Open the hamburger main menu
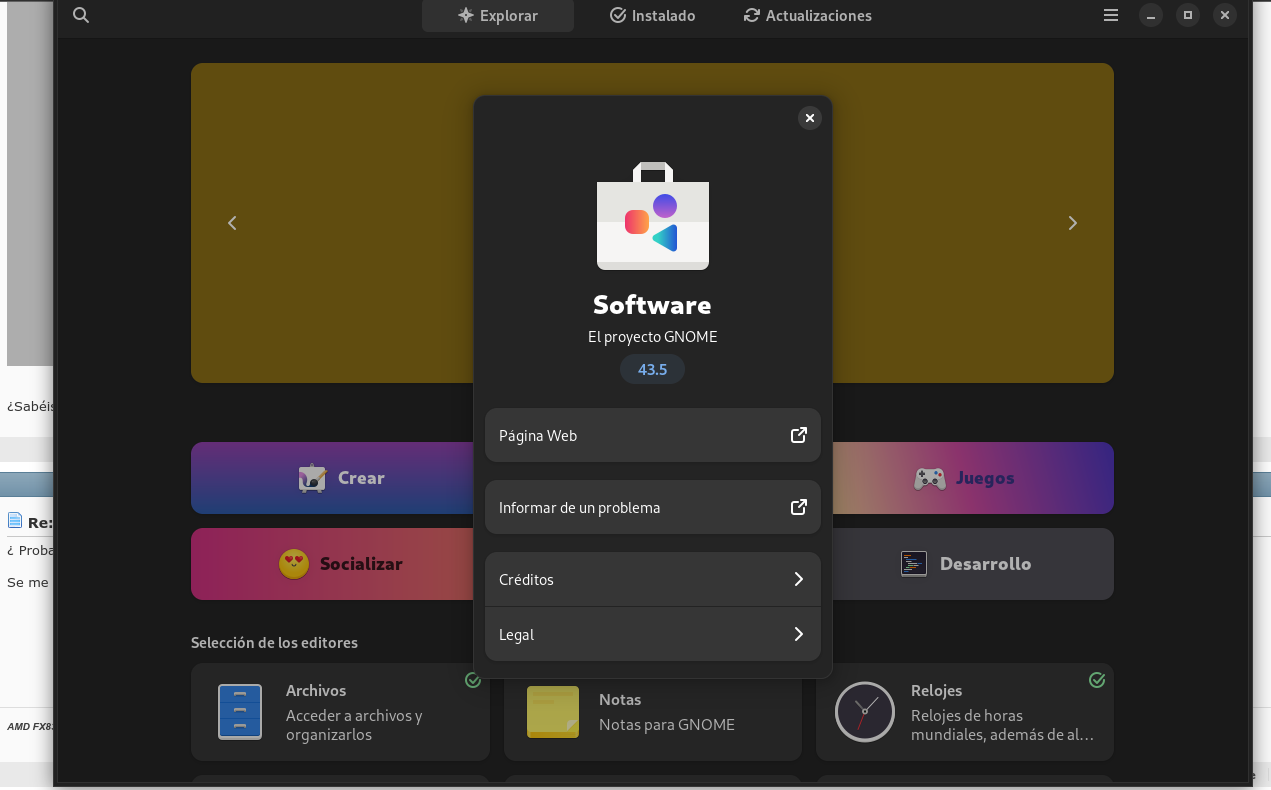 (1111, 16)
